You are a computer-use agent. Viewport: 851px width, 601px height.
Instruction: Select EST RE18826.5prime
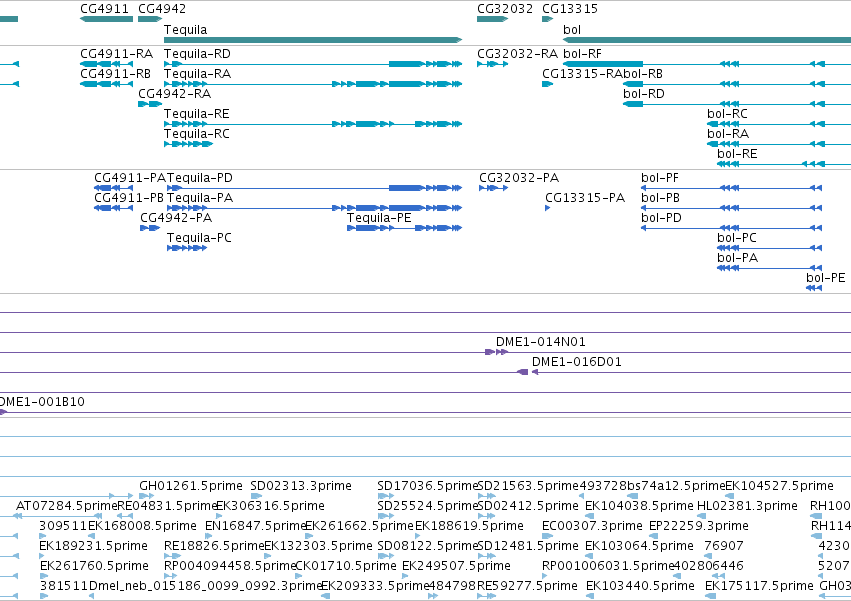tap(173, 556)
